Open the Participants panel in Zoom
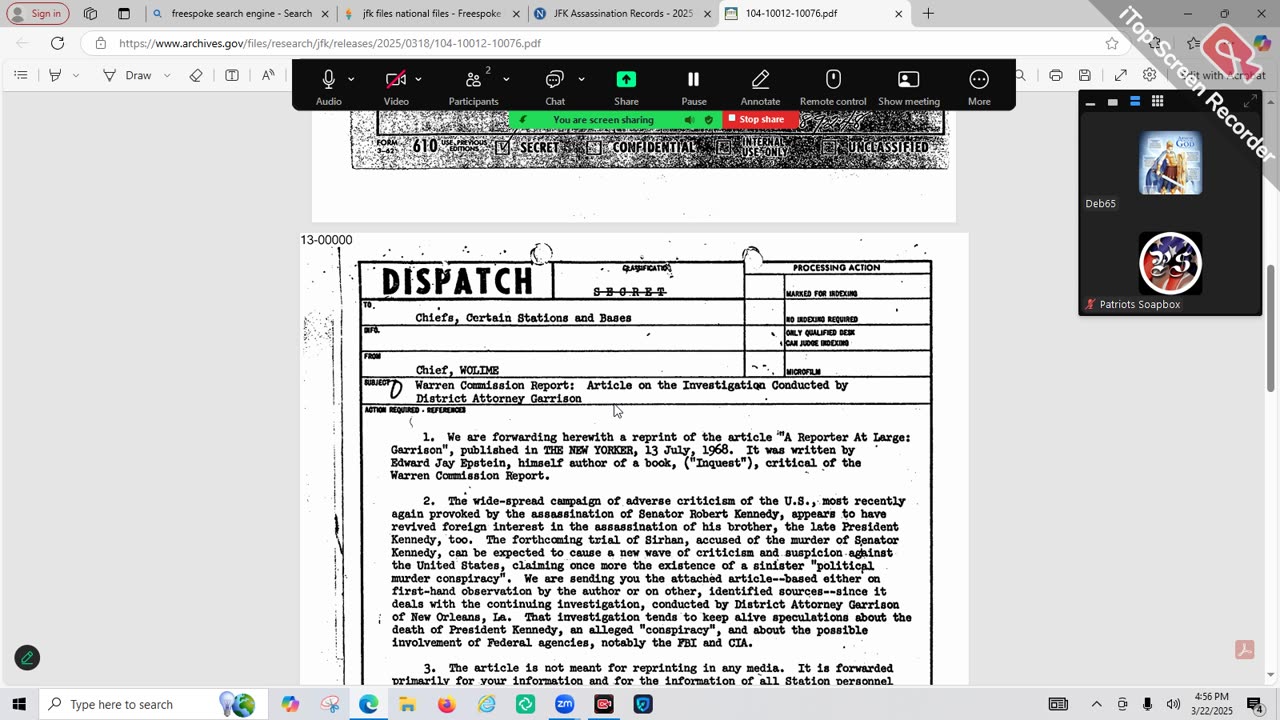The height and width of the screenshot is (720, 1280). 473,87
